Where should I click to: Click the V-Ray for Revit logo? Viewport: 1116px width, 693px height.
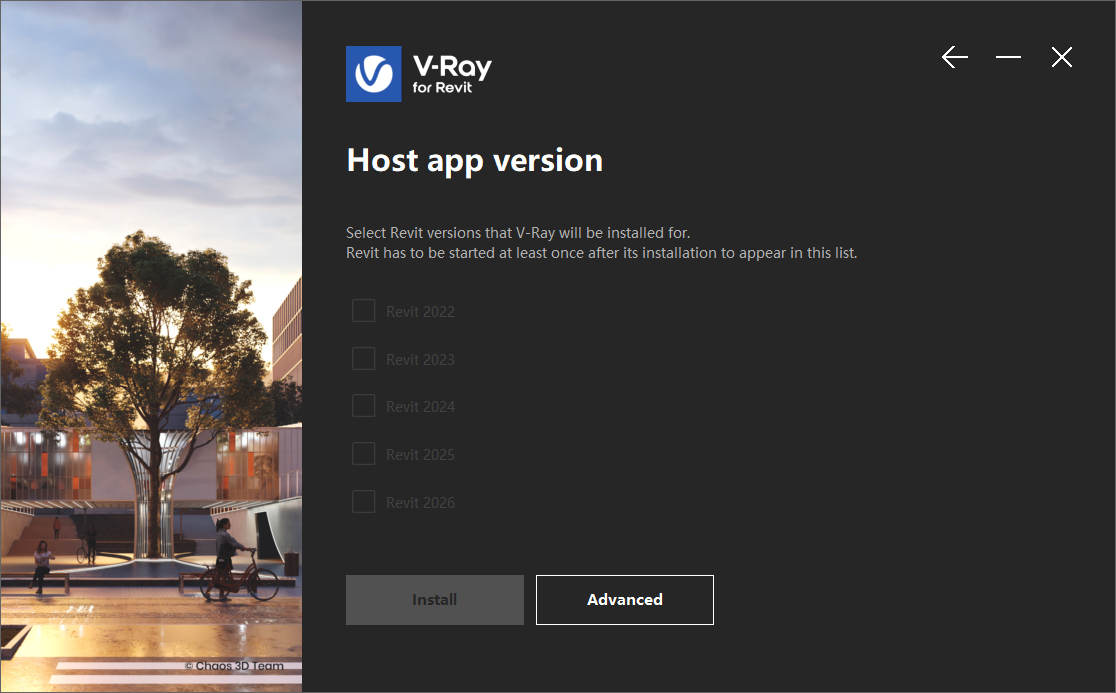point(418,73)
